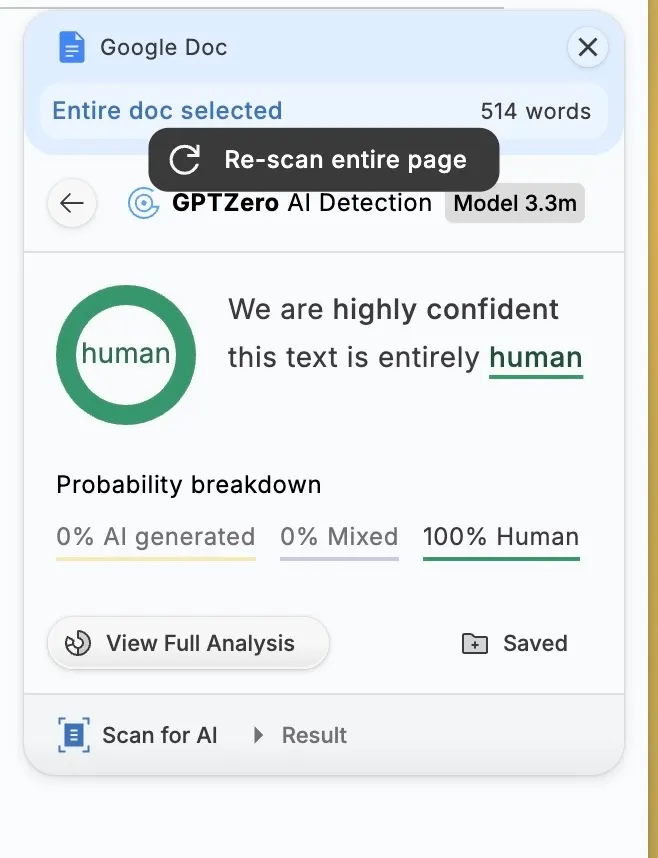658x858 pixels.
Task: Click the GPTZero circular logo icon
Action: coord(144,204)
